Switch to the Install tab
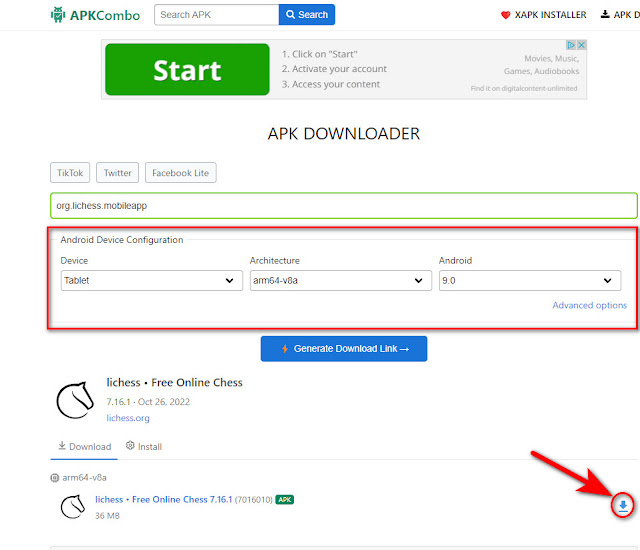Viewport: 640px width, 550px height. [x=144, y=446]
